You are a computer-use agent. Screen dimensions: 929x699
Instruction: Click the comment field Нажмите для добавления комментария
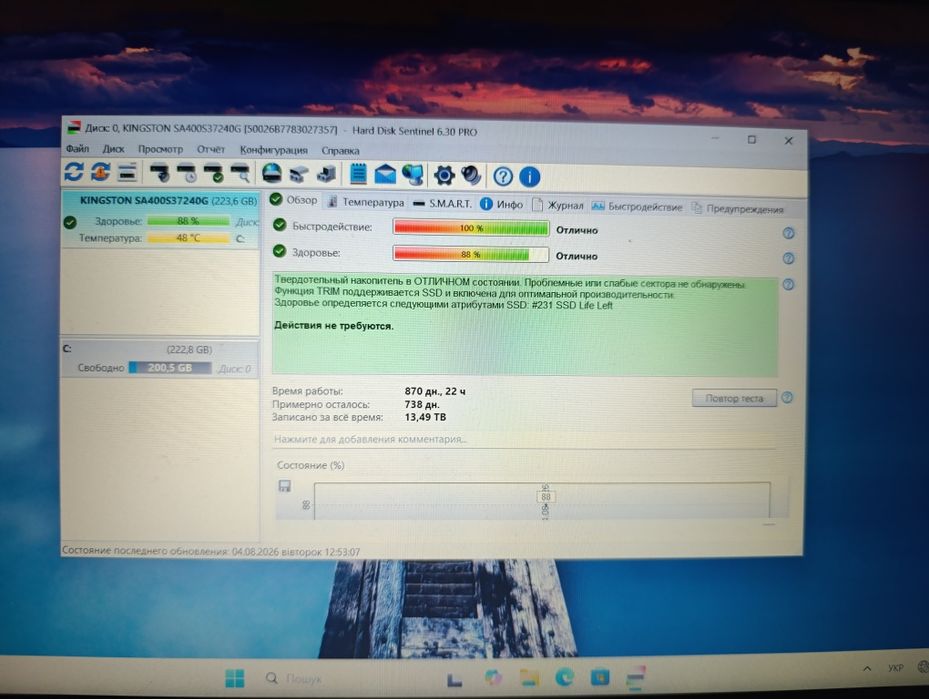524,440
